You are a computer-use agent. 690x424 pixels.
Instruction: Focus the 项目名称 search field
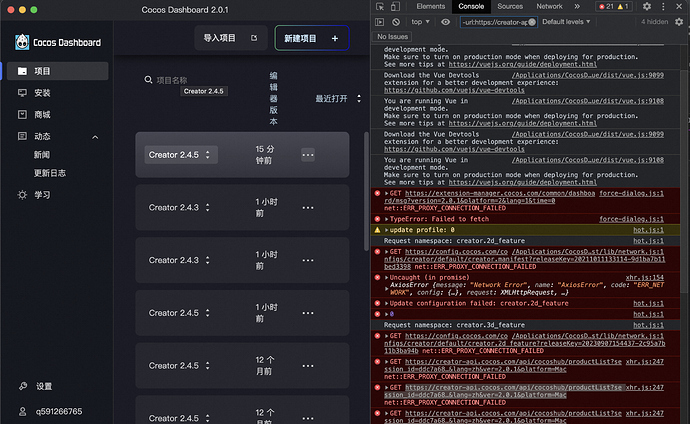pos(172,80)
